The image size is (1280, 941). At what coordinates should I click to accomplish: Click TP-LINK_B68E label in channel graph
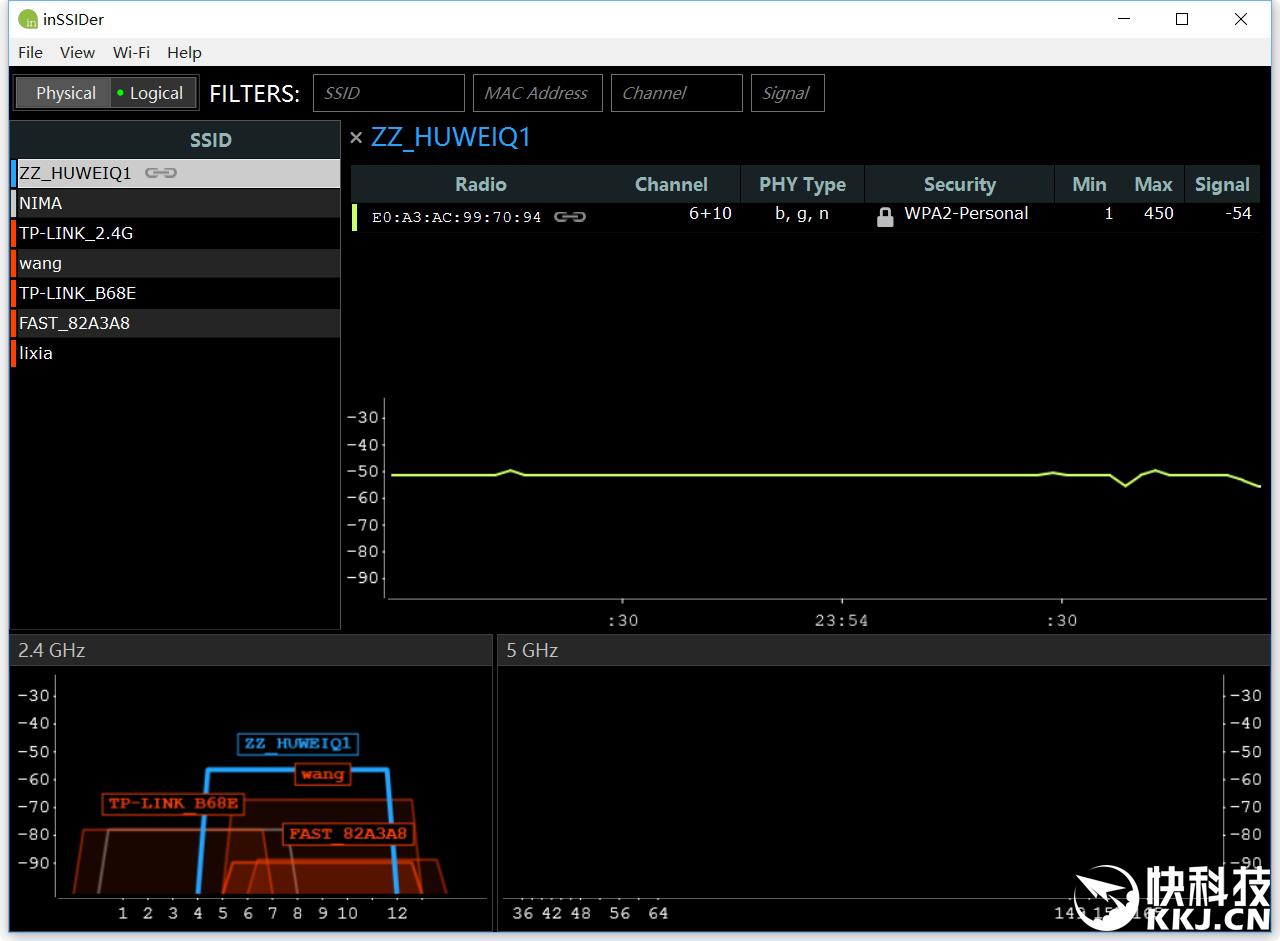174,804
